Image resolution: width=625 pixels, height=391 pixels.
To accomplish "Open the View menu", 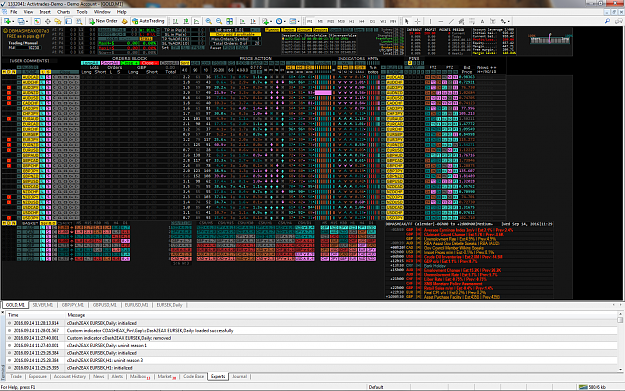I will (28, 12).
